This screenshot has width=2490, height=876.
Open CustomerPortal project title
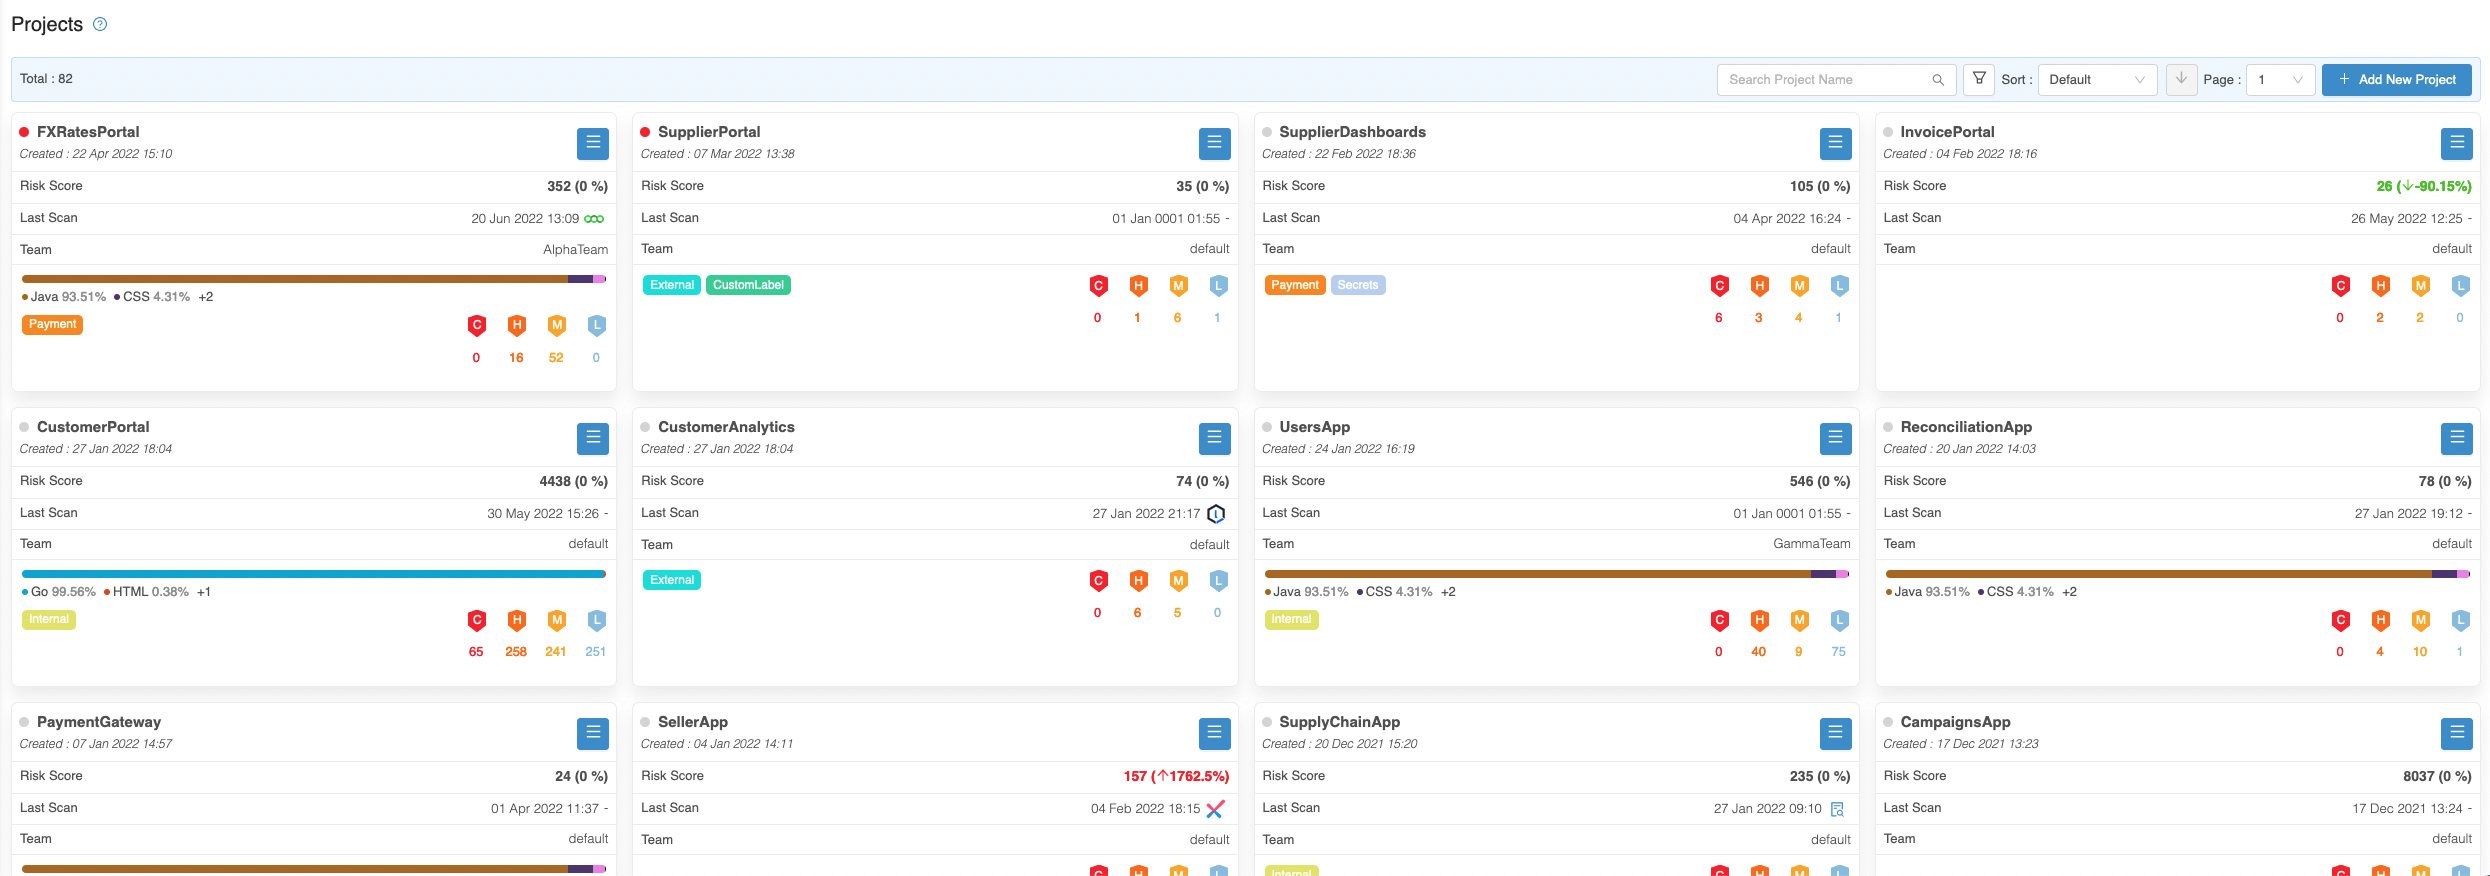click(x=93, y=427)
